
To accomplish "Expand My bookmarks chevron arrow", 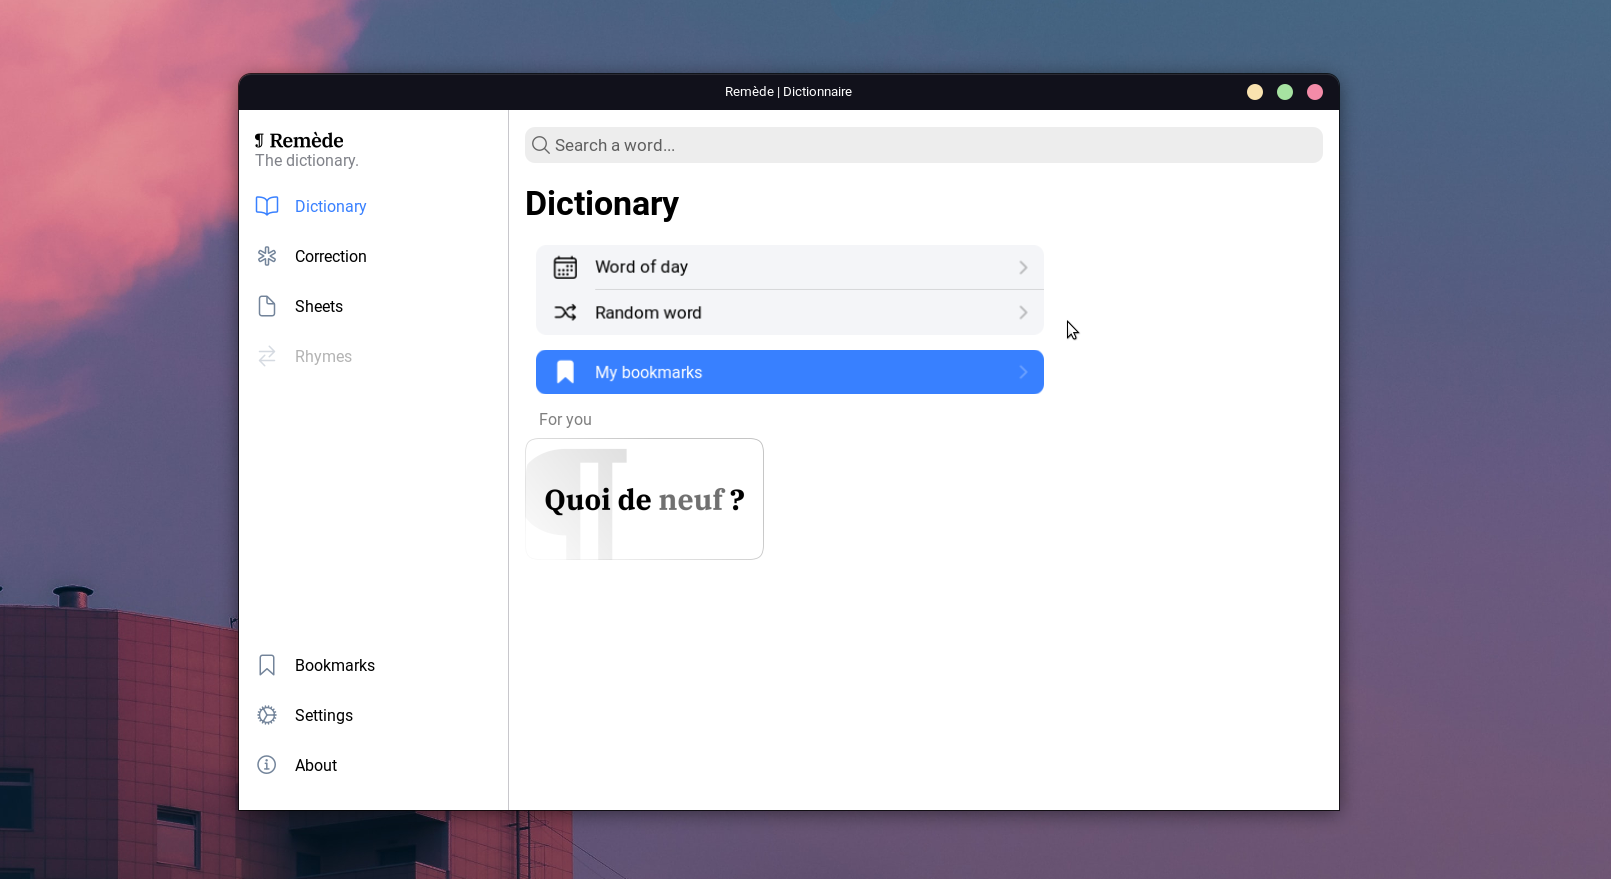I will [x=1023, y=372].
